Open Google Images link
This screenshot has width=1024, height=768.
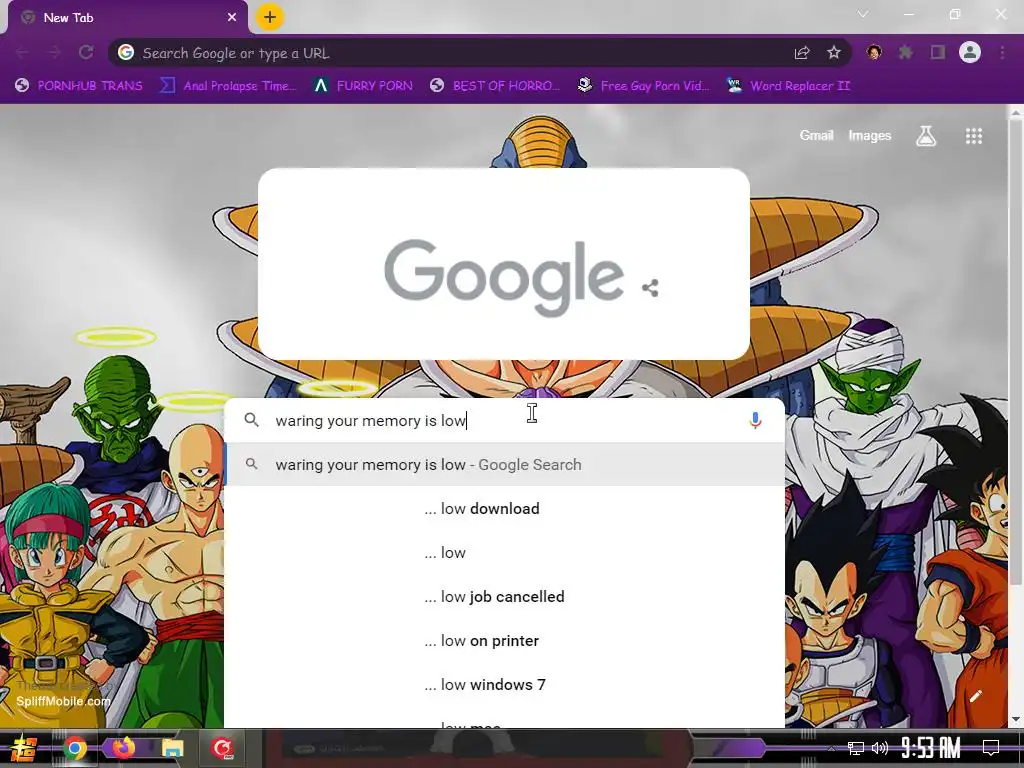[869, 135]
